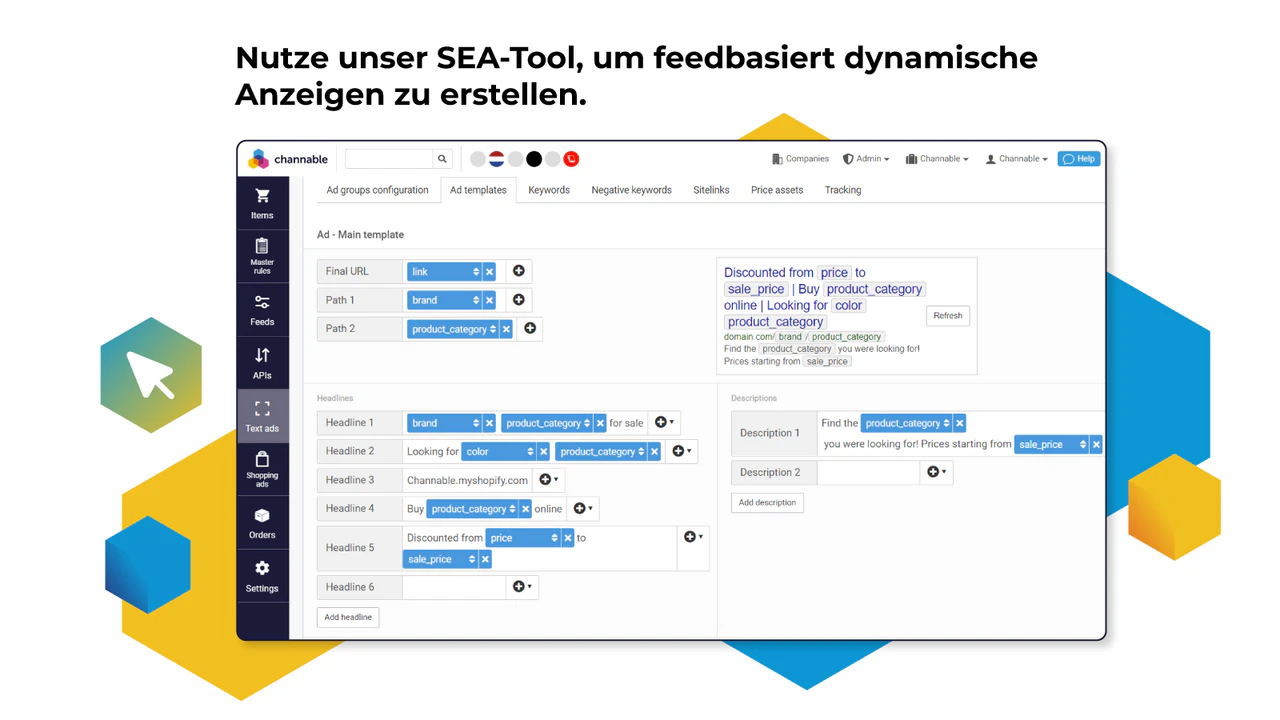
Task: Add a field to Final URL
Action: [x=518, y=271]
